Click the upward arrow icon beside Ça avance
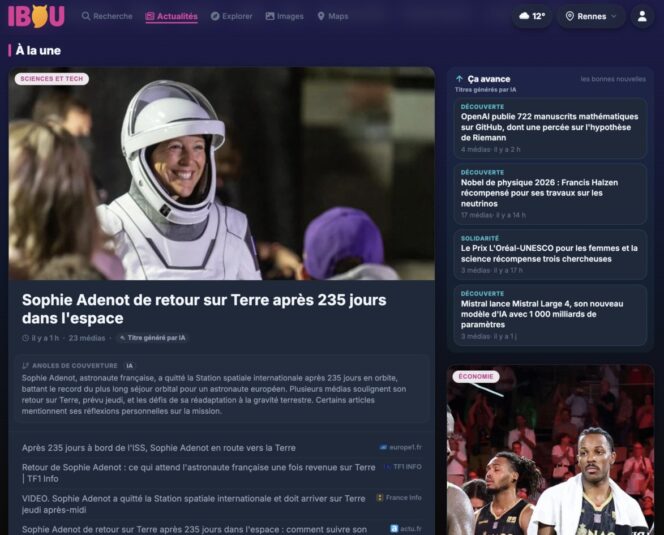This screenshot has width=664, height=535. 459,79
